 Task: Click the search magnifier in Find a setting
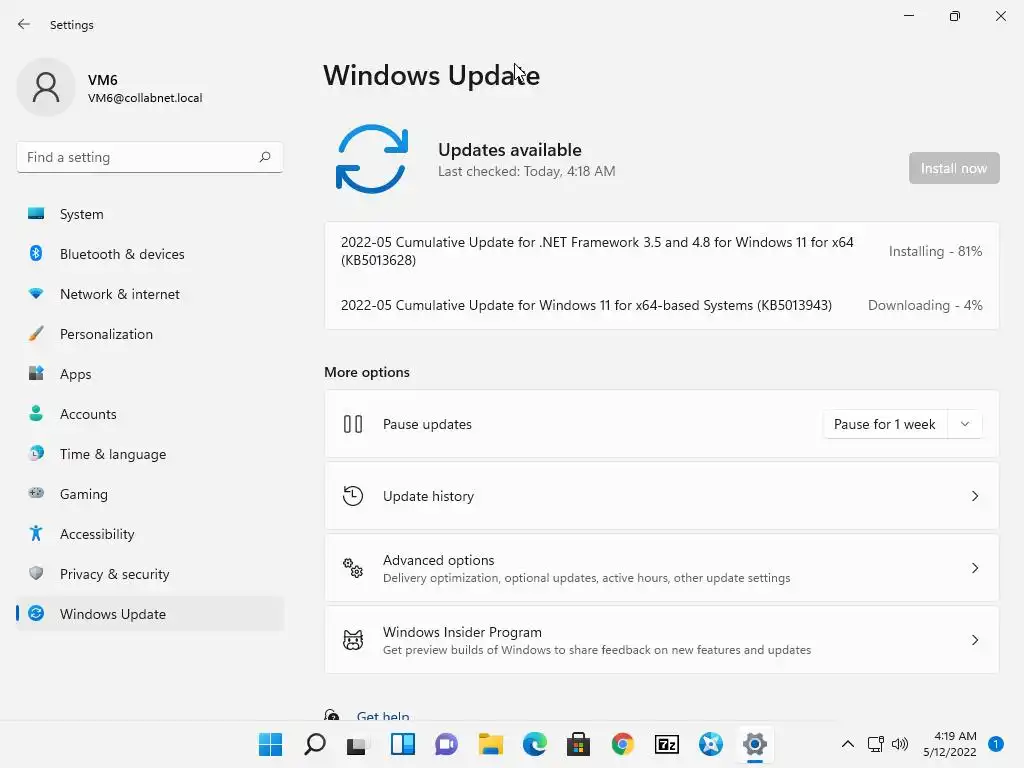264,157
